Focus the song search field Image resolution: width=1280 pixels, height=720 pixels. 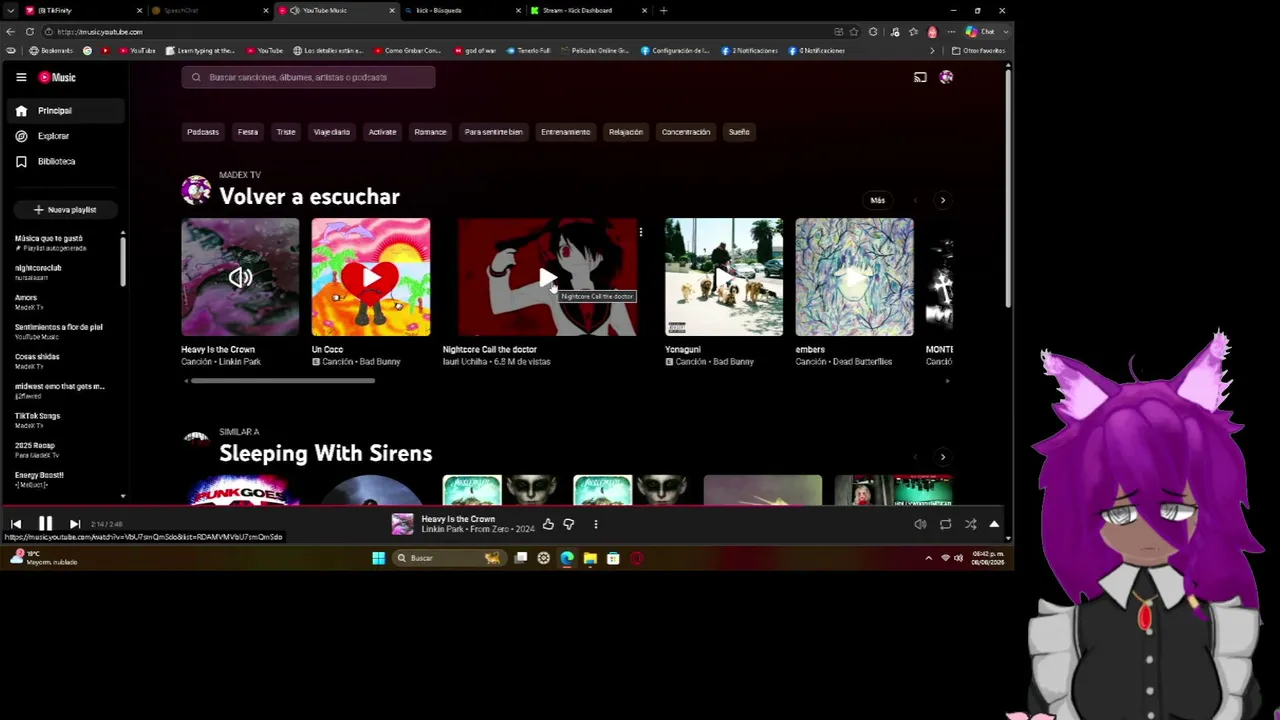pos(309,77)
